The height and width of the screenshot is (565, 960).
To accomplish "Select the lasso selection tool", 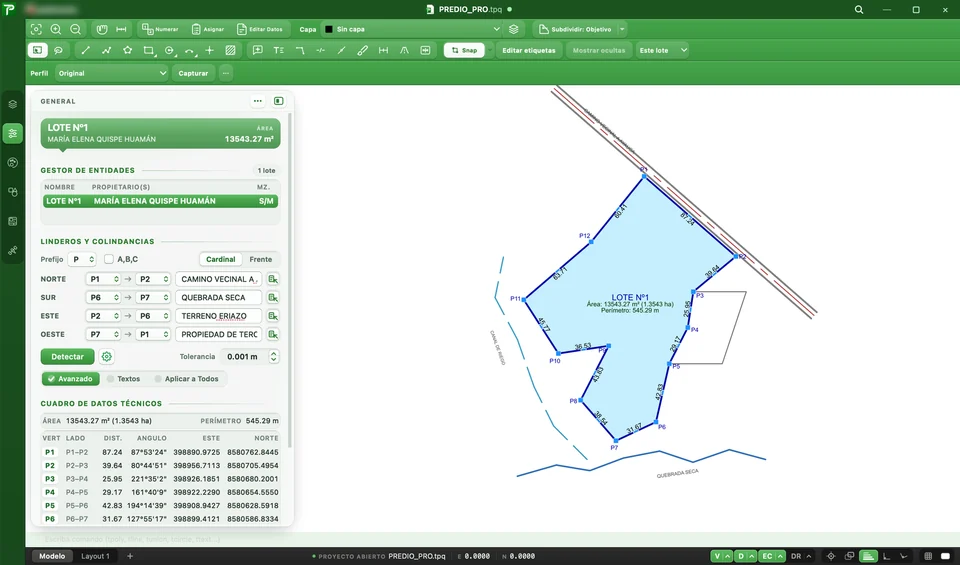I will click(x=58, y=50).
